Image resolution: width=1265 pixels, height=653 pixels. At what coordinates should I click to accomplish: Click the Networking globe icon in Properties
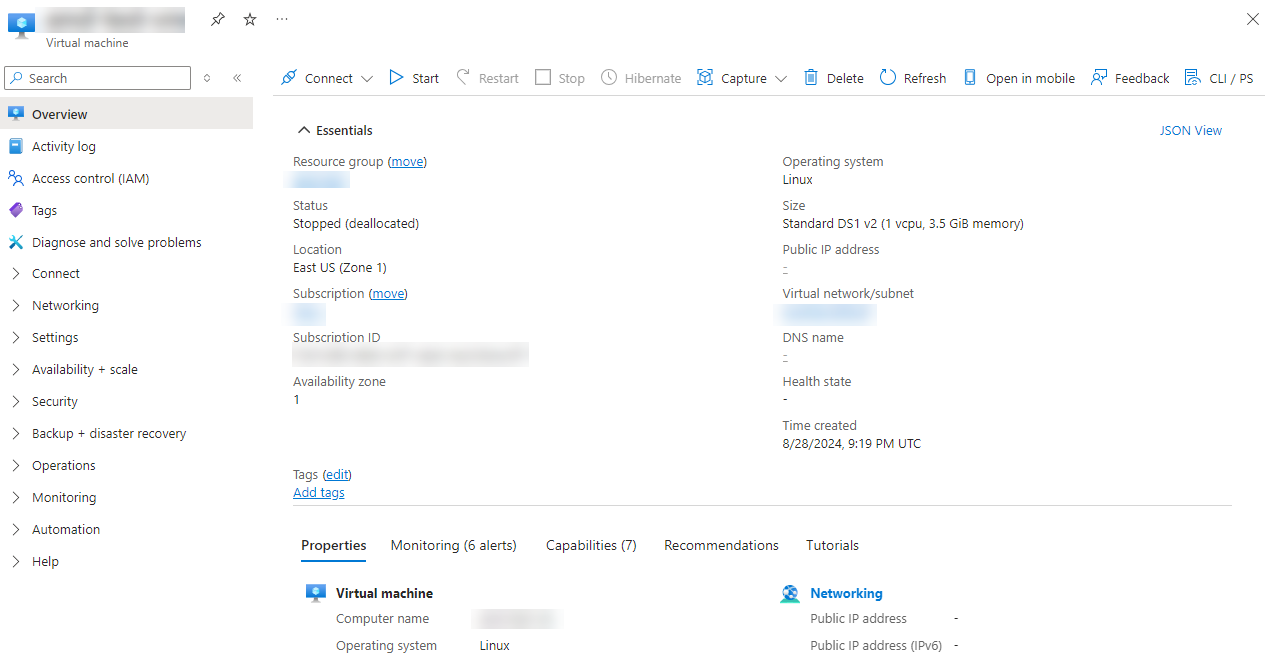coord(790,594)
